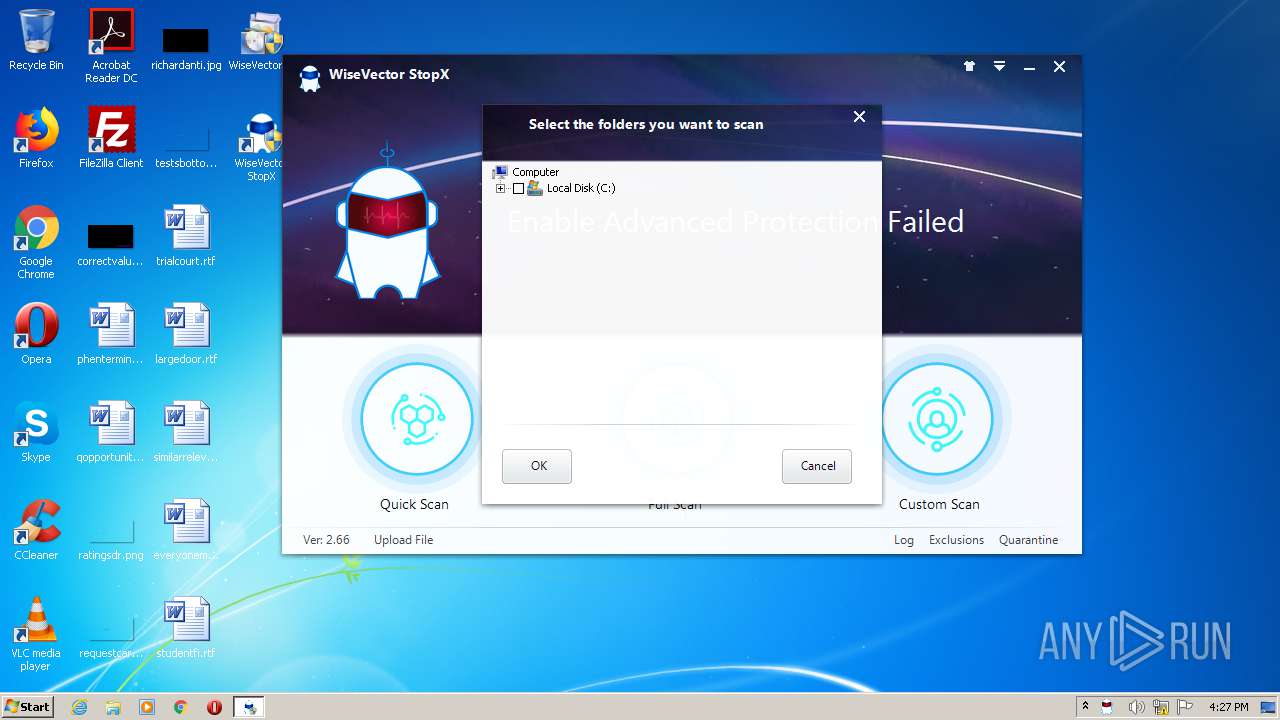Click the 4:27 PM taskbar clock

pos(1229,707)
